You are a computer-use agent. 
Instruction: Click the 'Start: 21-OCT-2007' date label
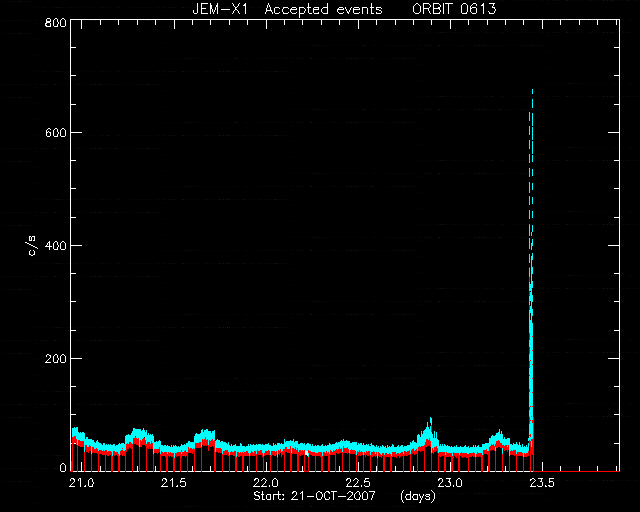(314, 496)
